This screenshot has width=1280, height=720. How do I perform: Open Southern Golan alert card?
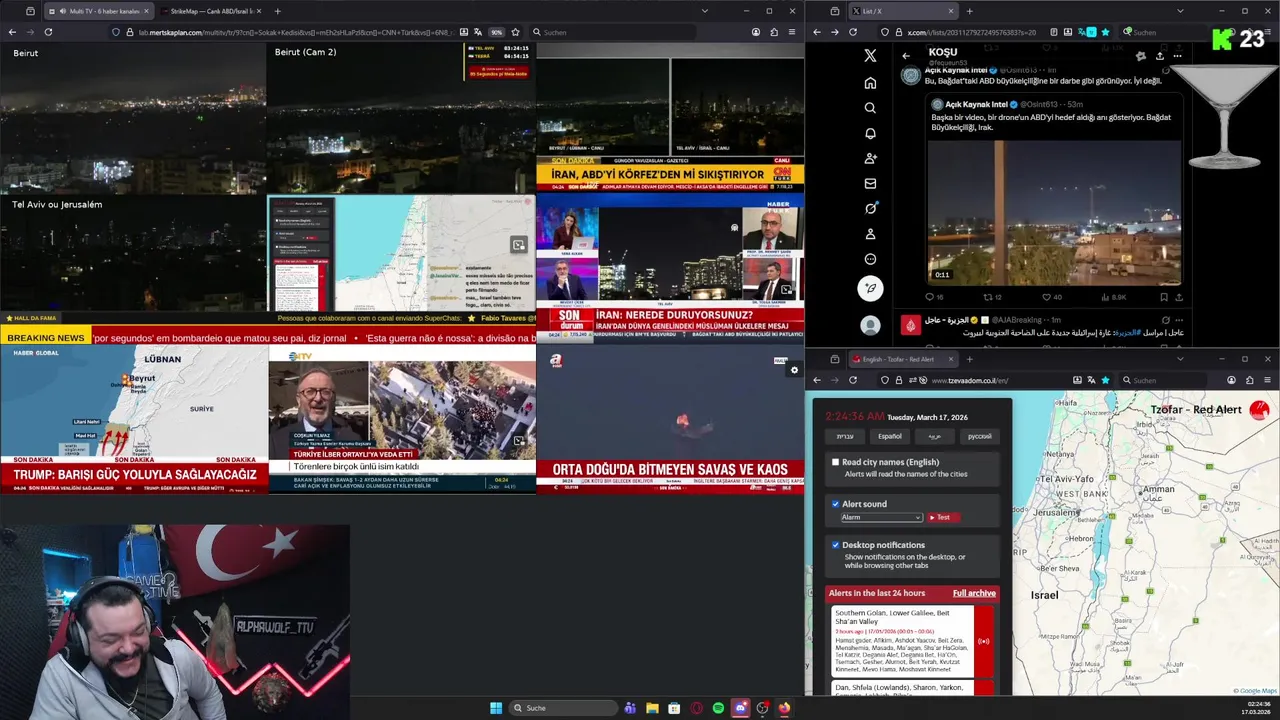912,642
